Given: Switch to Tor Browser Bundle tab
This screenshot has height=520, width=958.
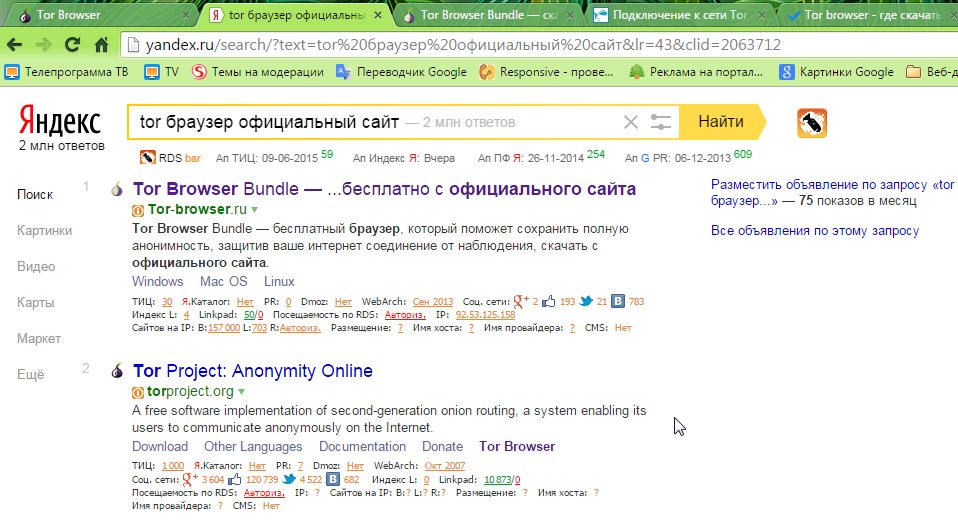Looking at the screenshot, I should 487,15.
